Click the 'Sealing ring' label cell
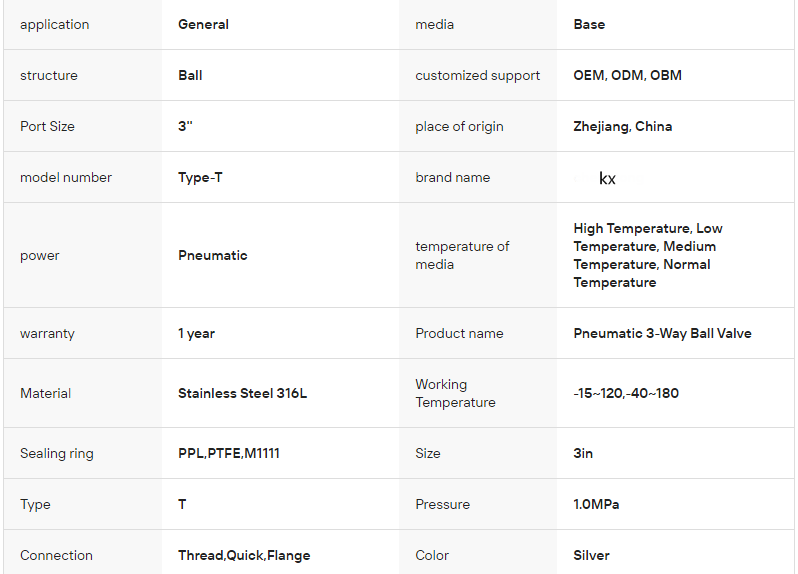 tap(56, 453)
